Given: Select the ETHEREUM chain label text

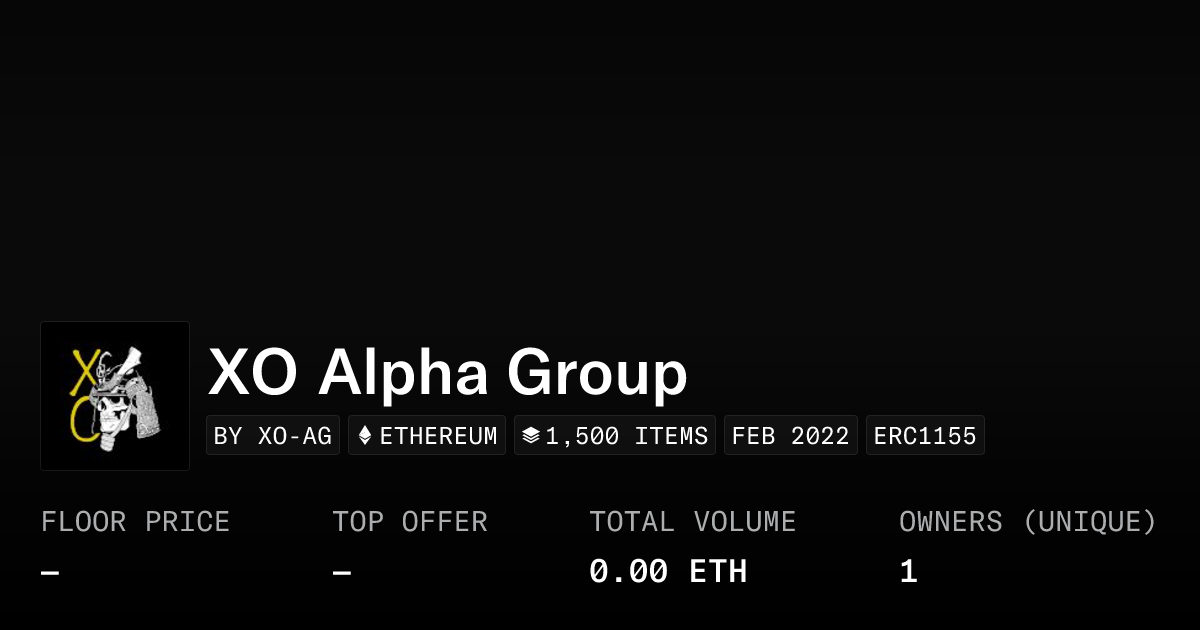Looking at the screenshot, I should click(438, 436).
